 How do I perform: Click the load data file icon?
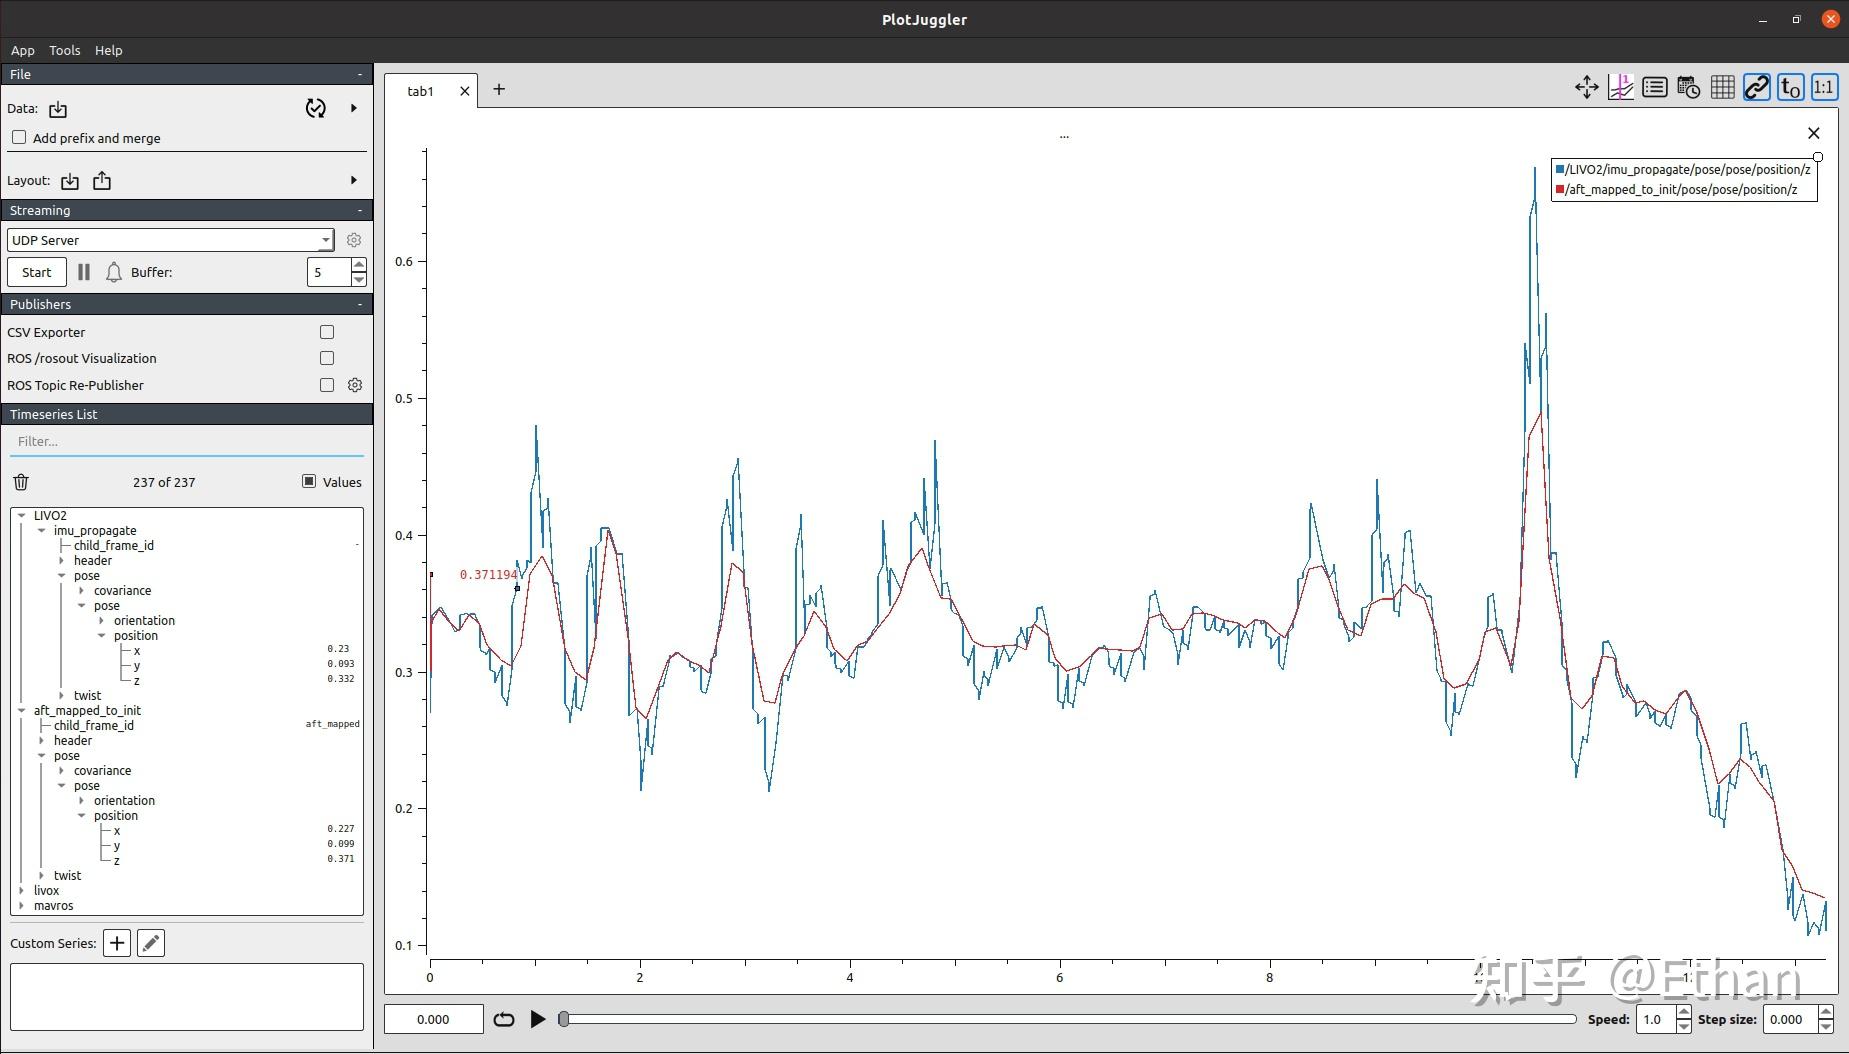tap(58, 109)
